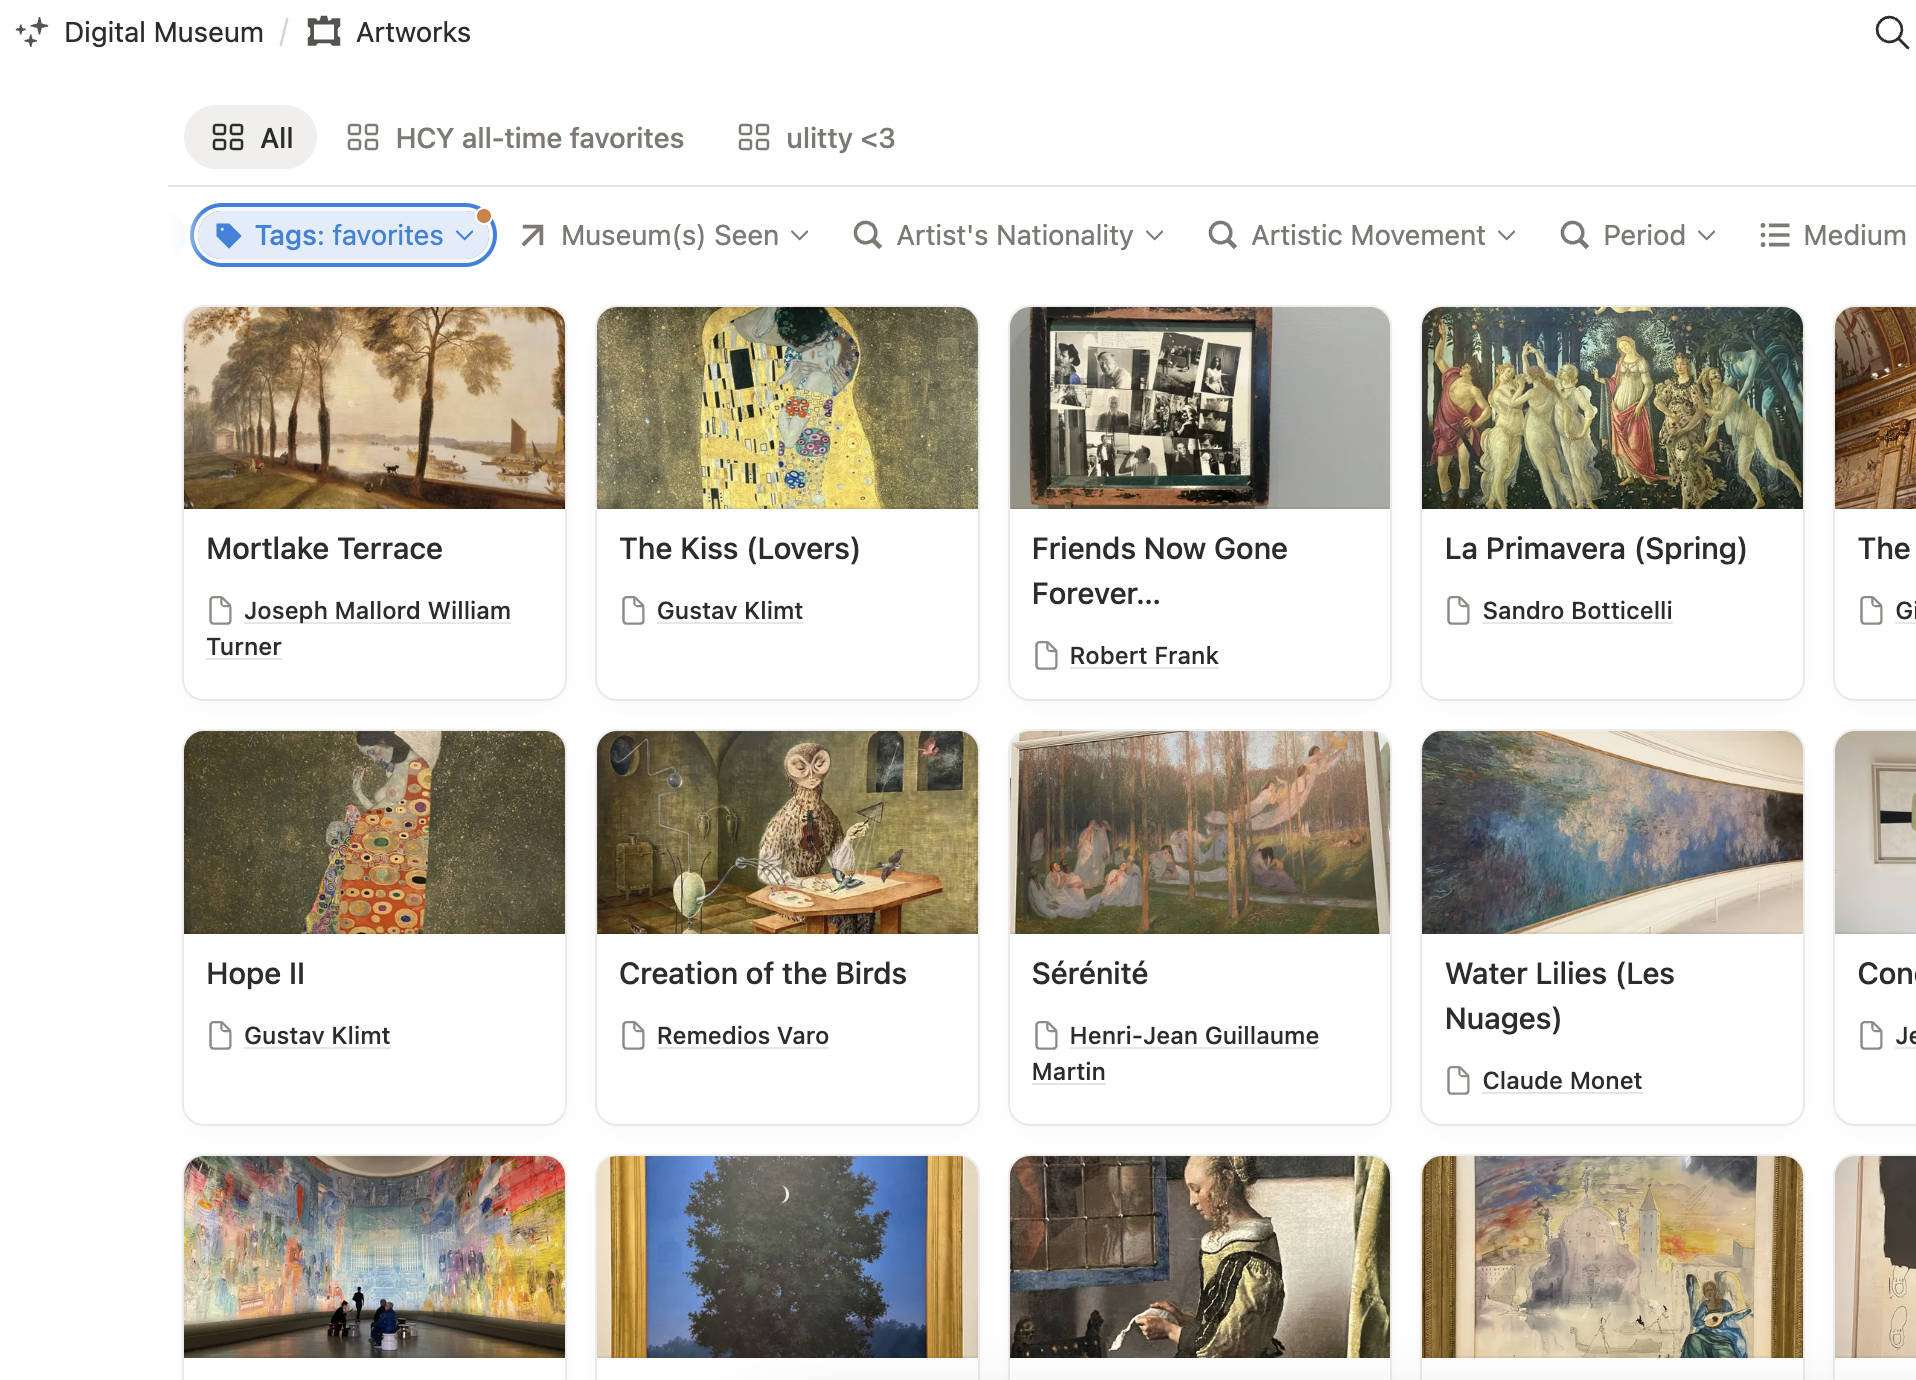Screen dimensions: 1916x1380
Task: Click page icon on Hope II card
Action: [x=220, y=1035]
